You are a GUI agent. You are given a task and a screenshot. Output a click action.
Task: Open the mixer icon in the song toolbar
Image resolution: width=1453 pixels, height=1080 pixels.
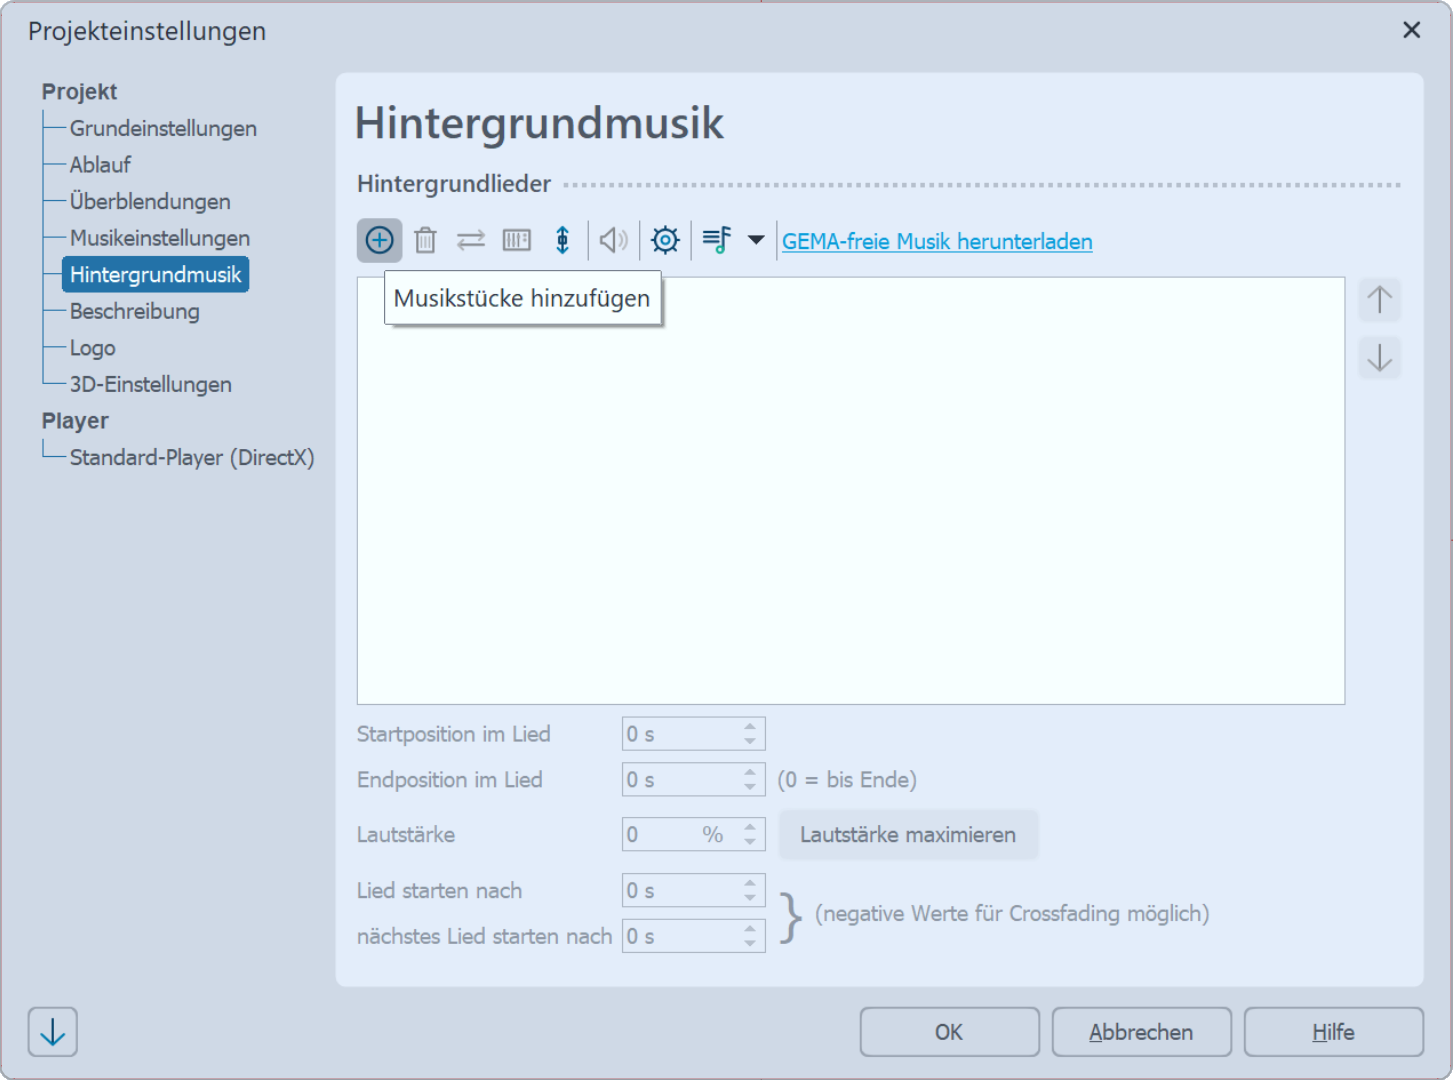point(516,240)
